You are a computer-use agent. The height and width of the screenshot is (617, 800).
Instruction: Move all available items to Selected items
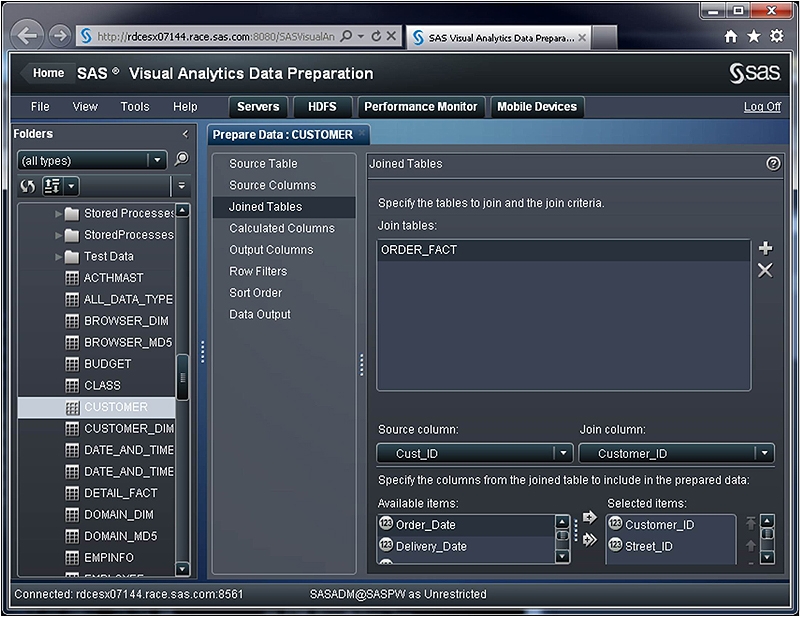[590, 539]
